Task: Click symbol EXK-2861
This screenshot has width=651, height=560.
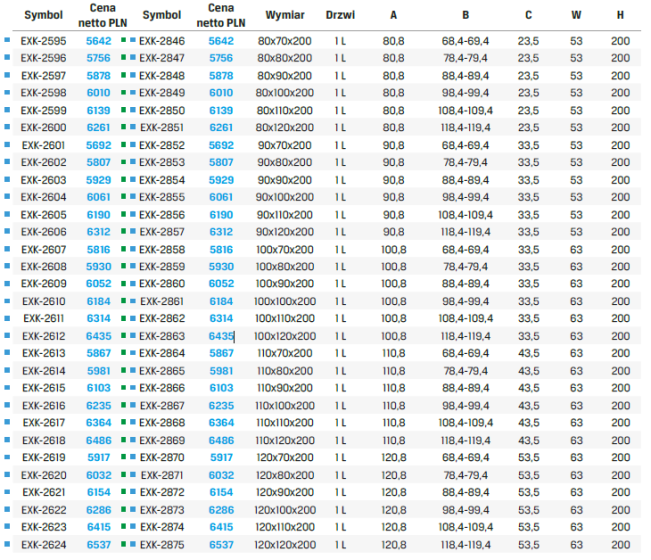Action: coord(162,302)
